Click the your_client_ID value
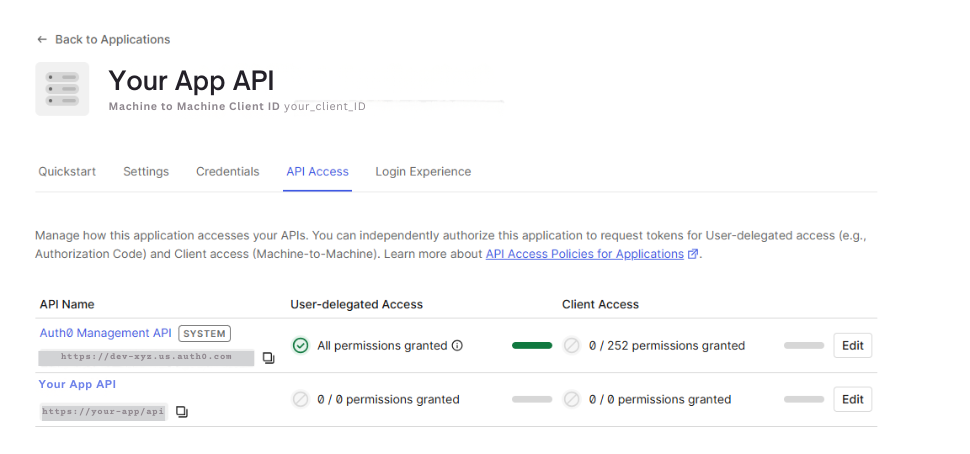The image size is (970, 454). (325, 106)
